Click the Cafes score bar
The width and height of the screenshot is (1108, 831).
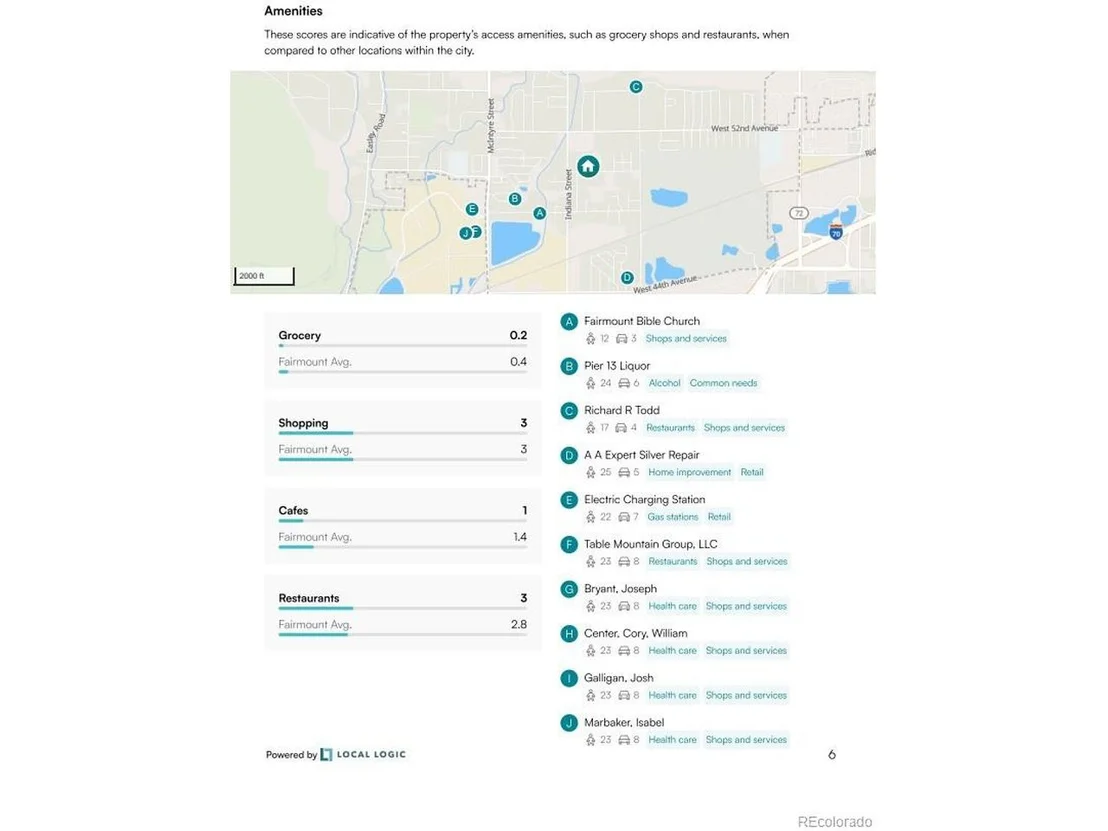(x=403, y=521)
